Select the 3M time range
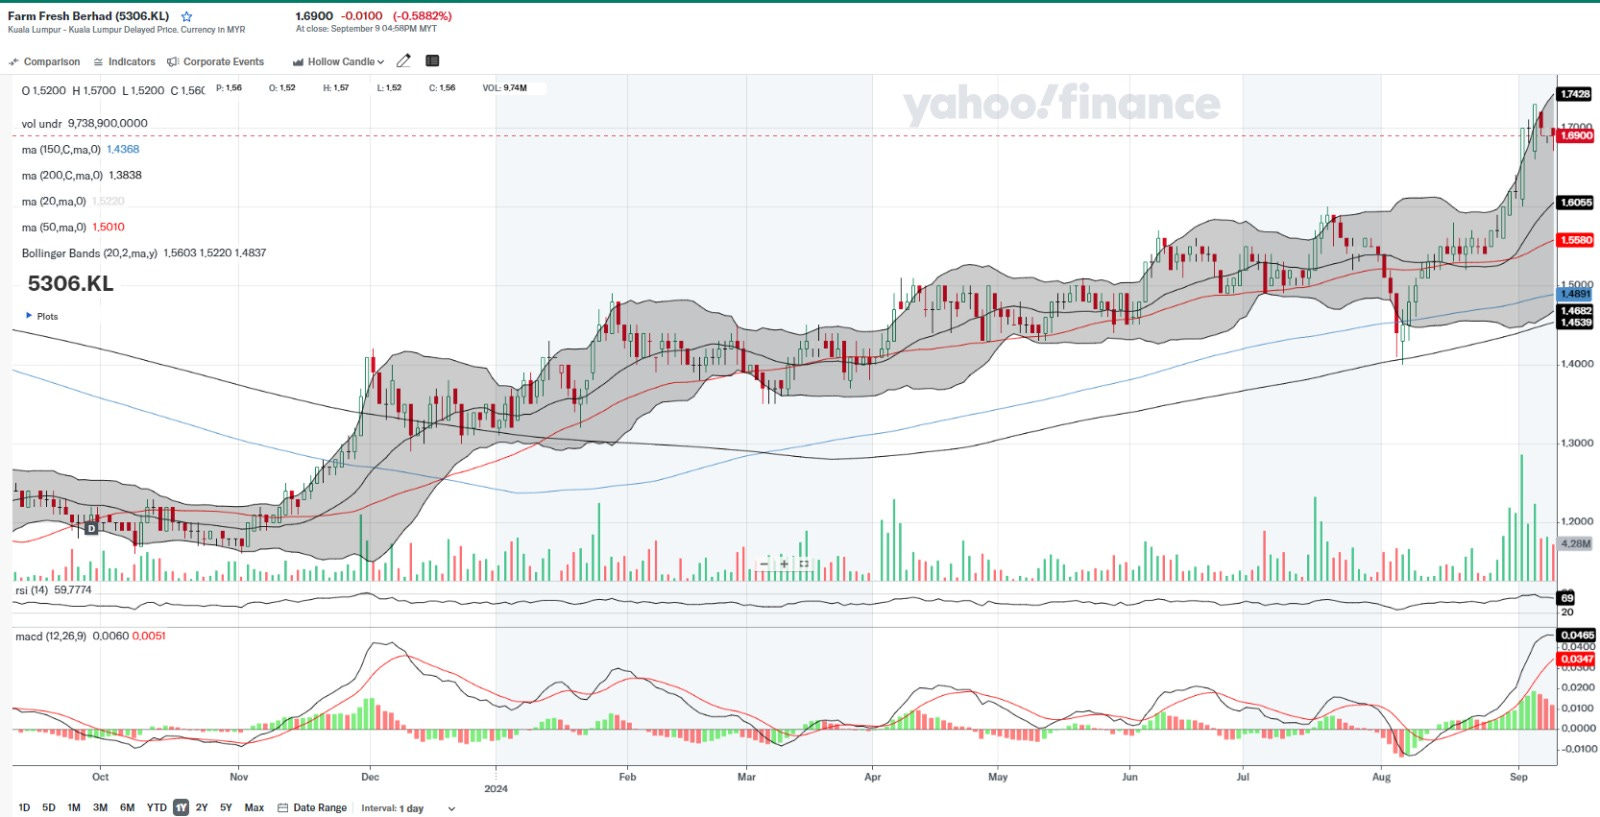Screen dimensions: 1600x817 coord(100,808)
